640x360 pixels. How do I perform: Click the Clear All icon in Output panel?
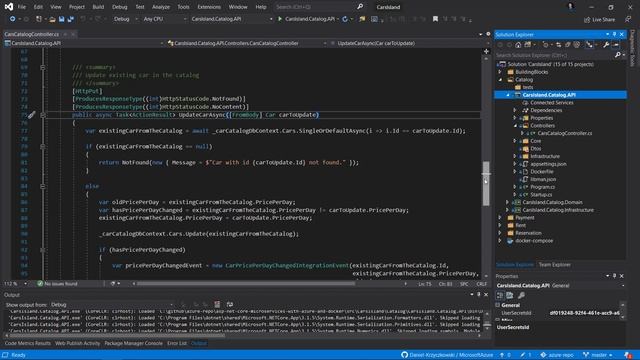point(217,304)
